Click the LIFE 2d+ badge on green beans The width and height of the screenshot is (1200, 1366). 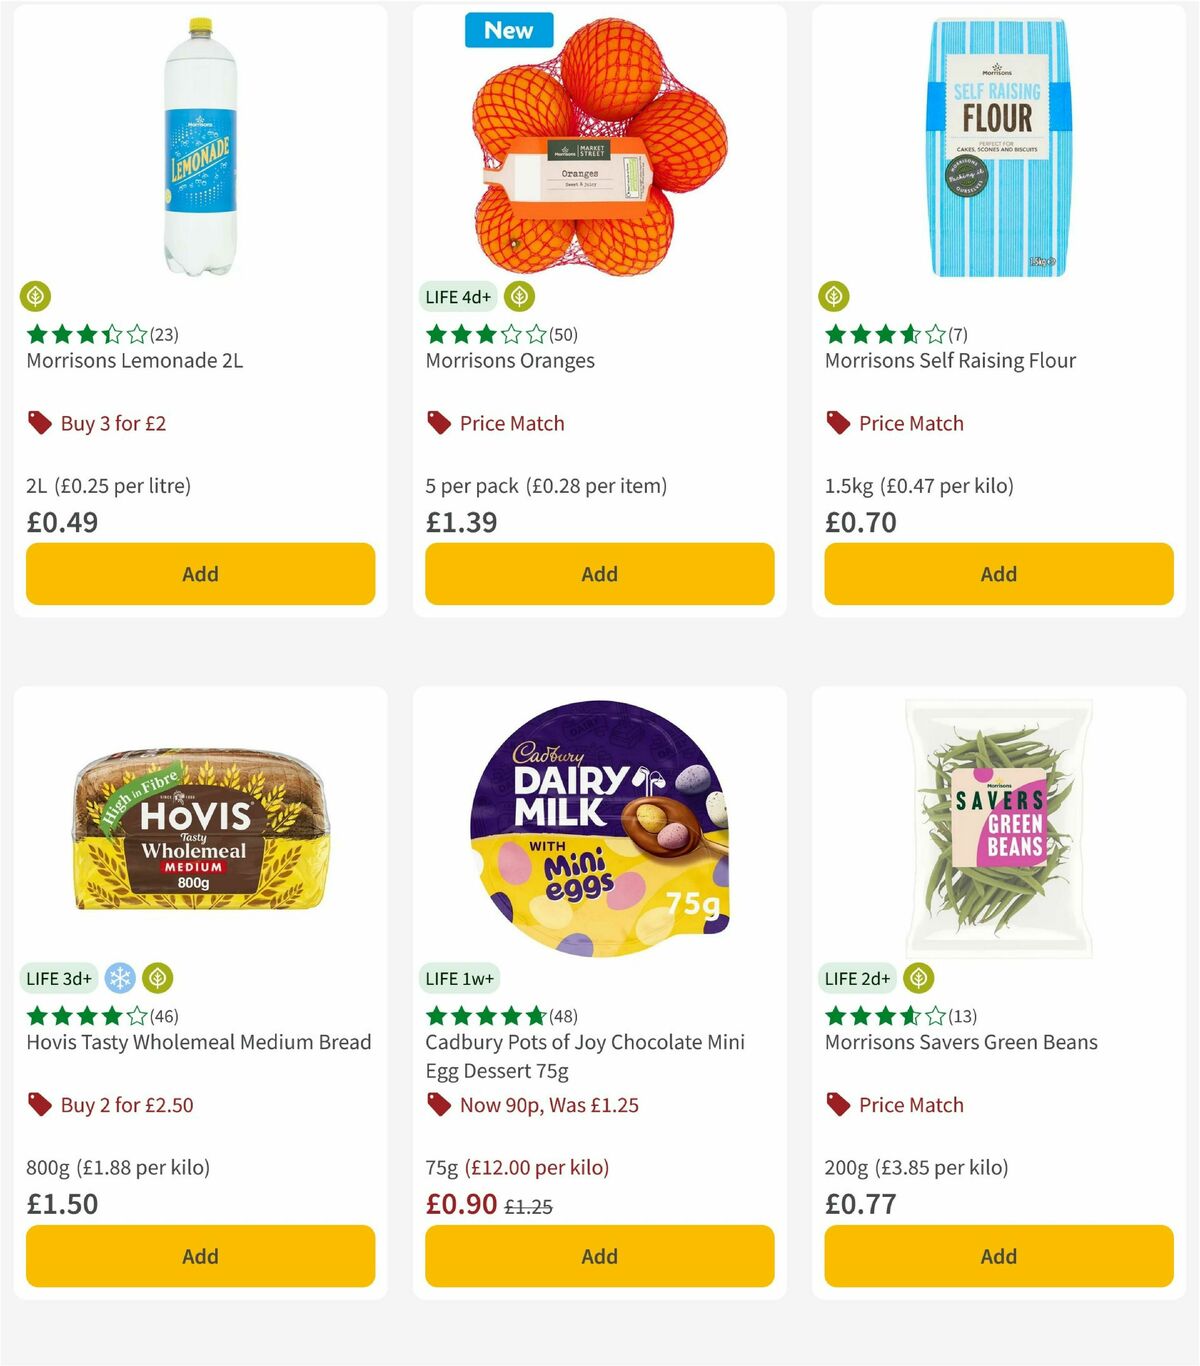point(857,978)
